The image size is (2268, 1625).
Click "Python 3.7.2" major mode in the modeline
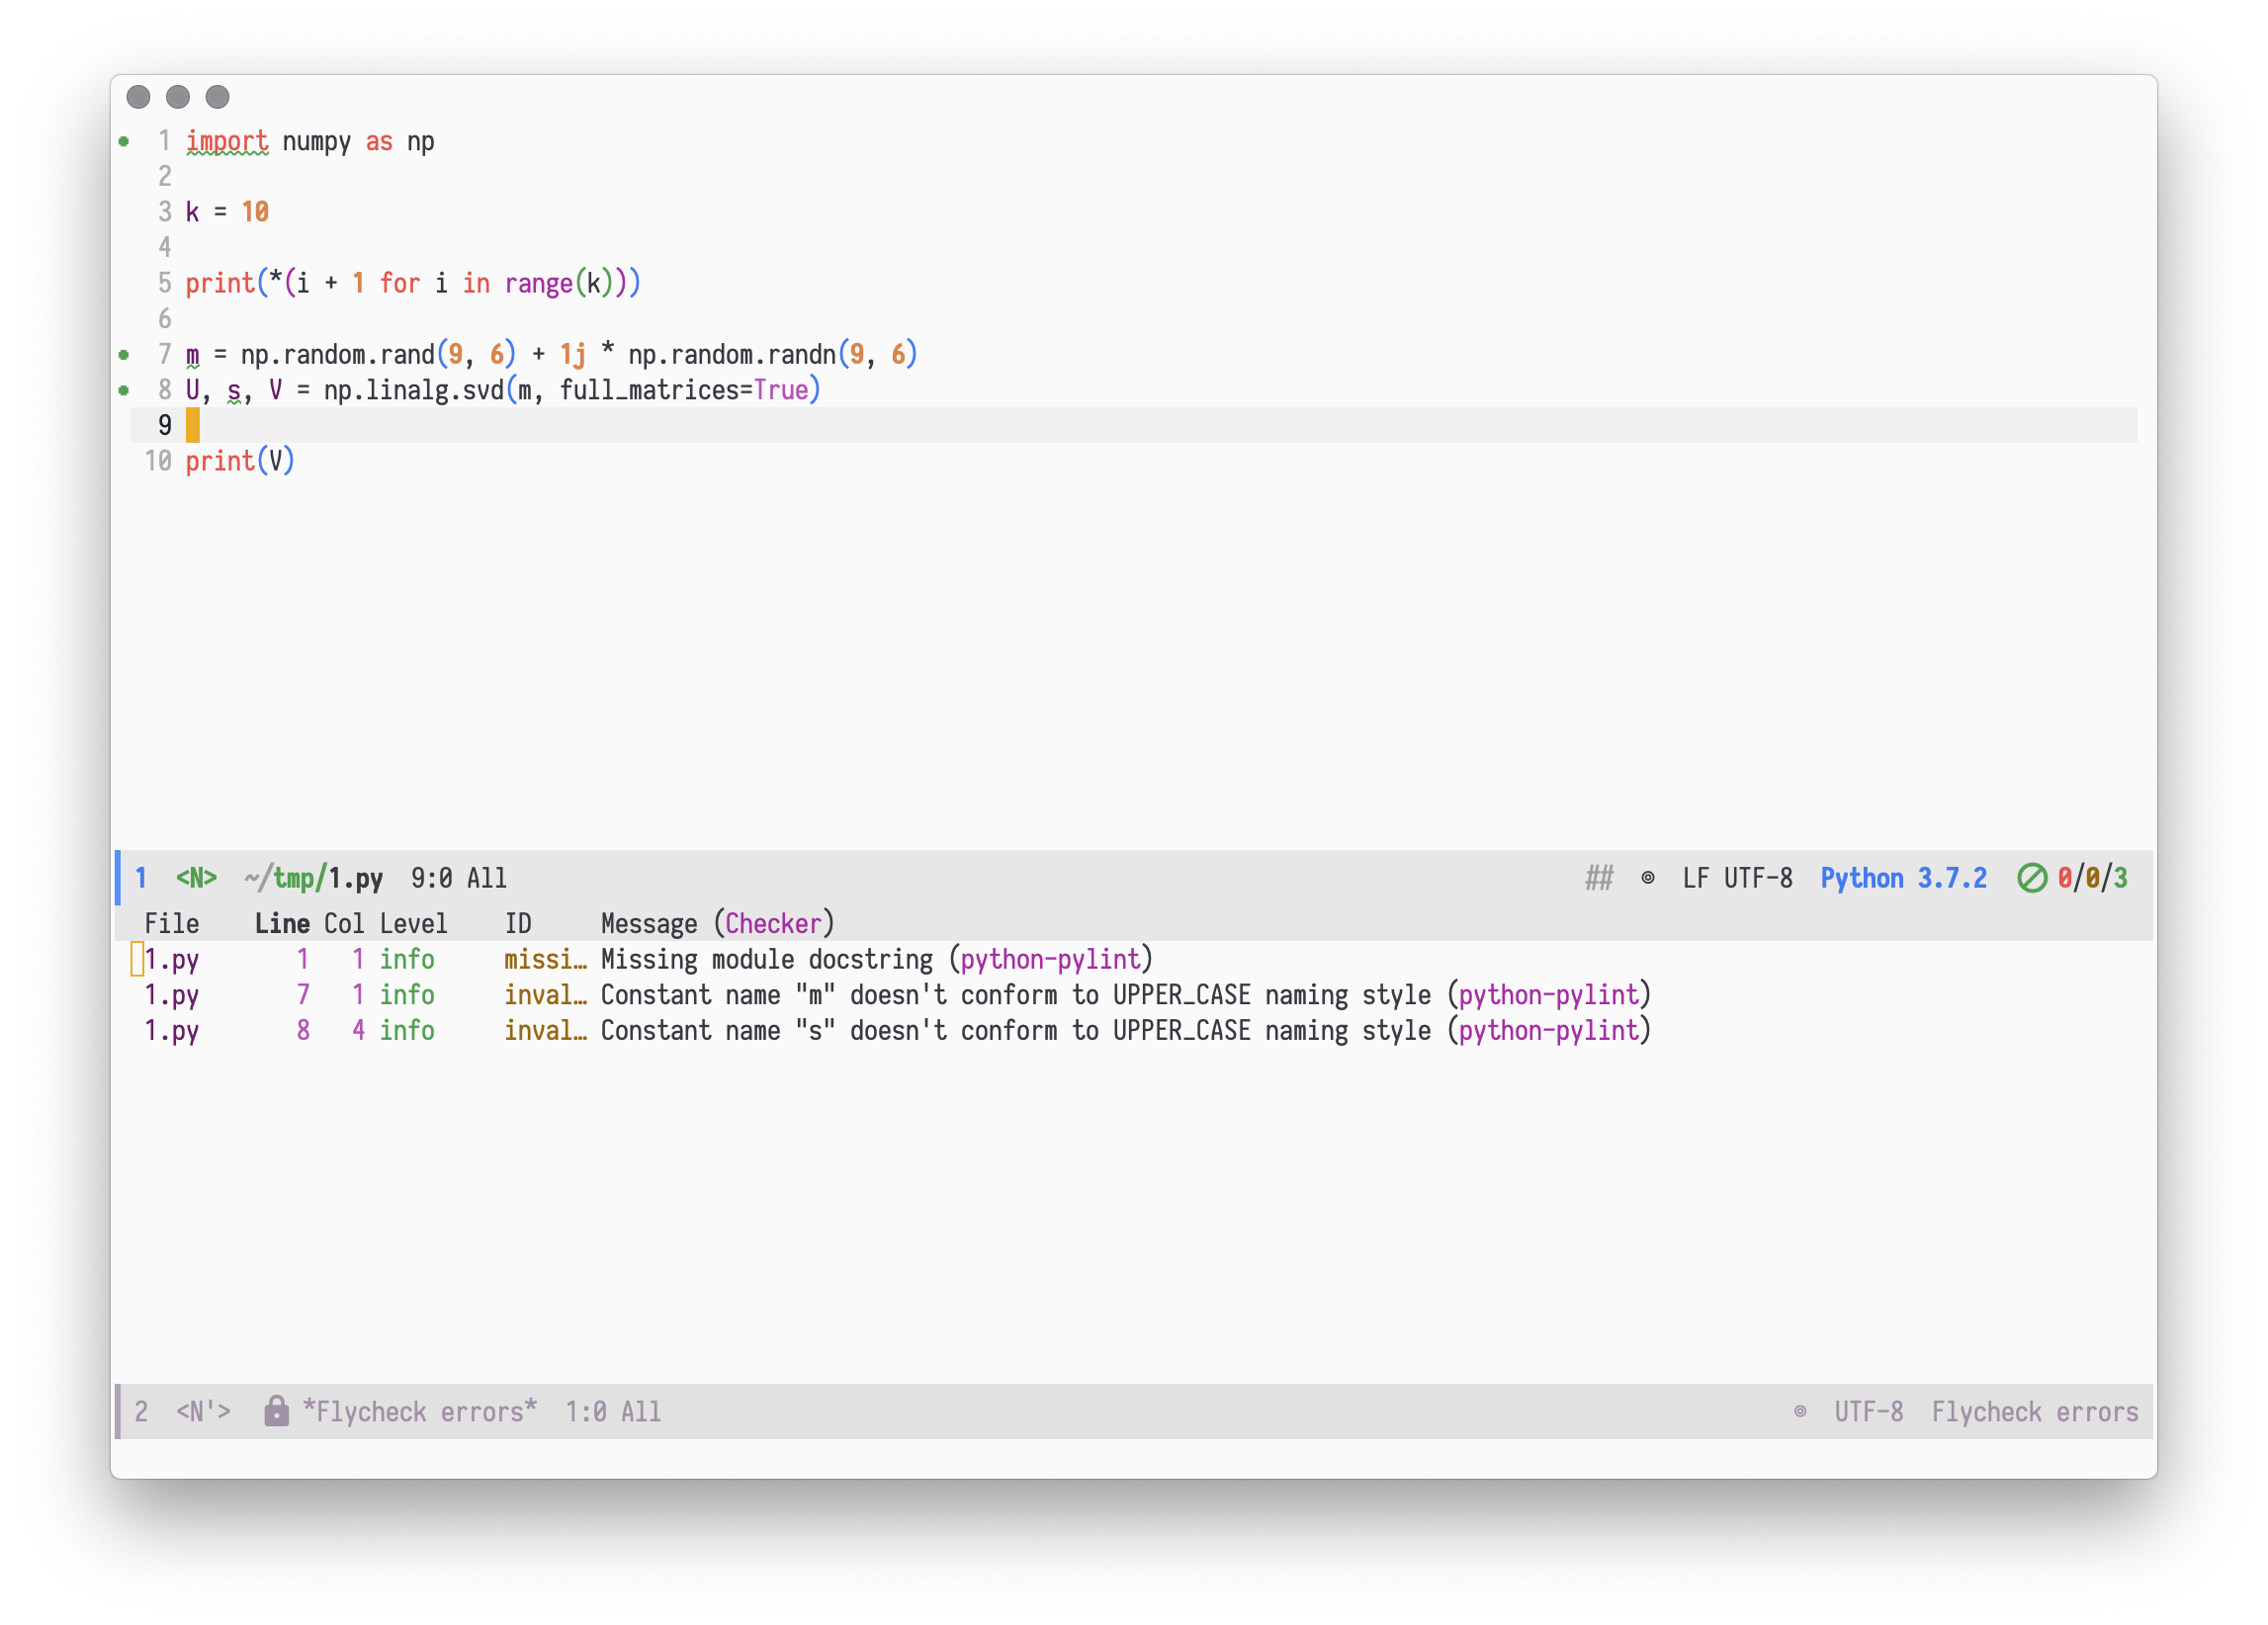(1903, 878)
